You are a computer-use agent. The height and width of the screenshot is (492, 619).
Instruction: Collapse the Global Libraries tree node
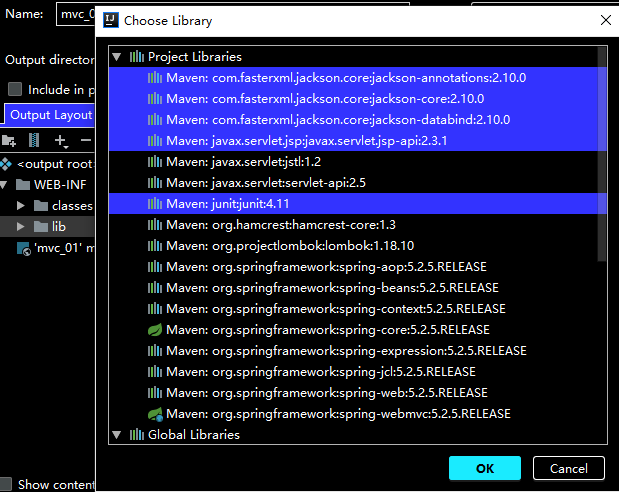[x=116, y=435]
